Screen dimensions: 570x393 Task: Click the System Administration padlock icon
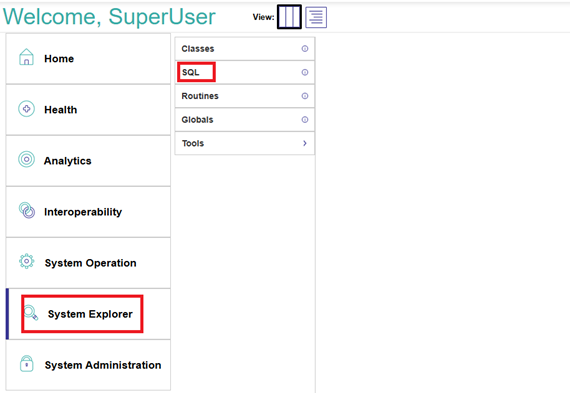click(27, 364)
